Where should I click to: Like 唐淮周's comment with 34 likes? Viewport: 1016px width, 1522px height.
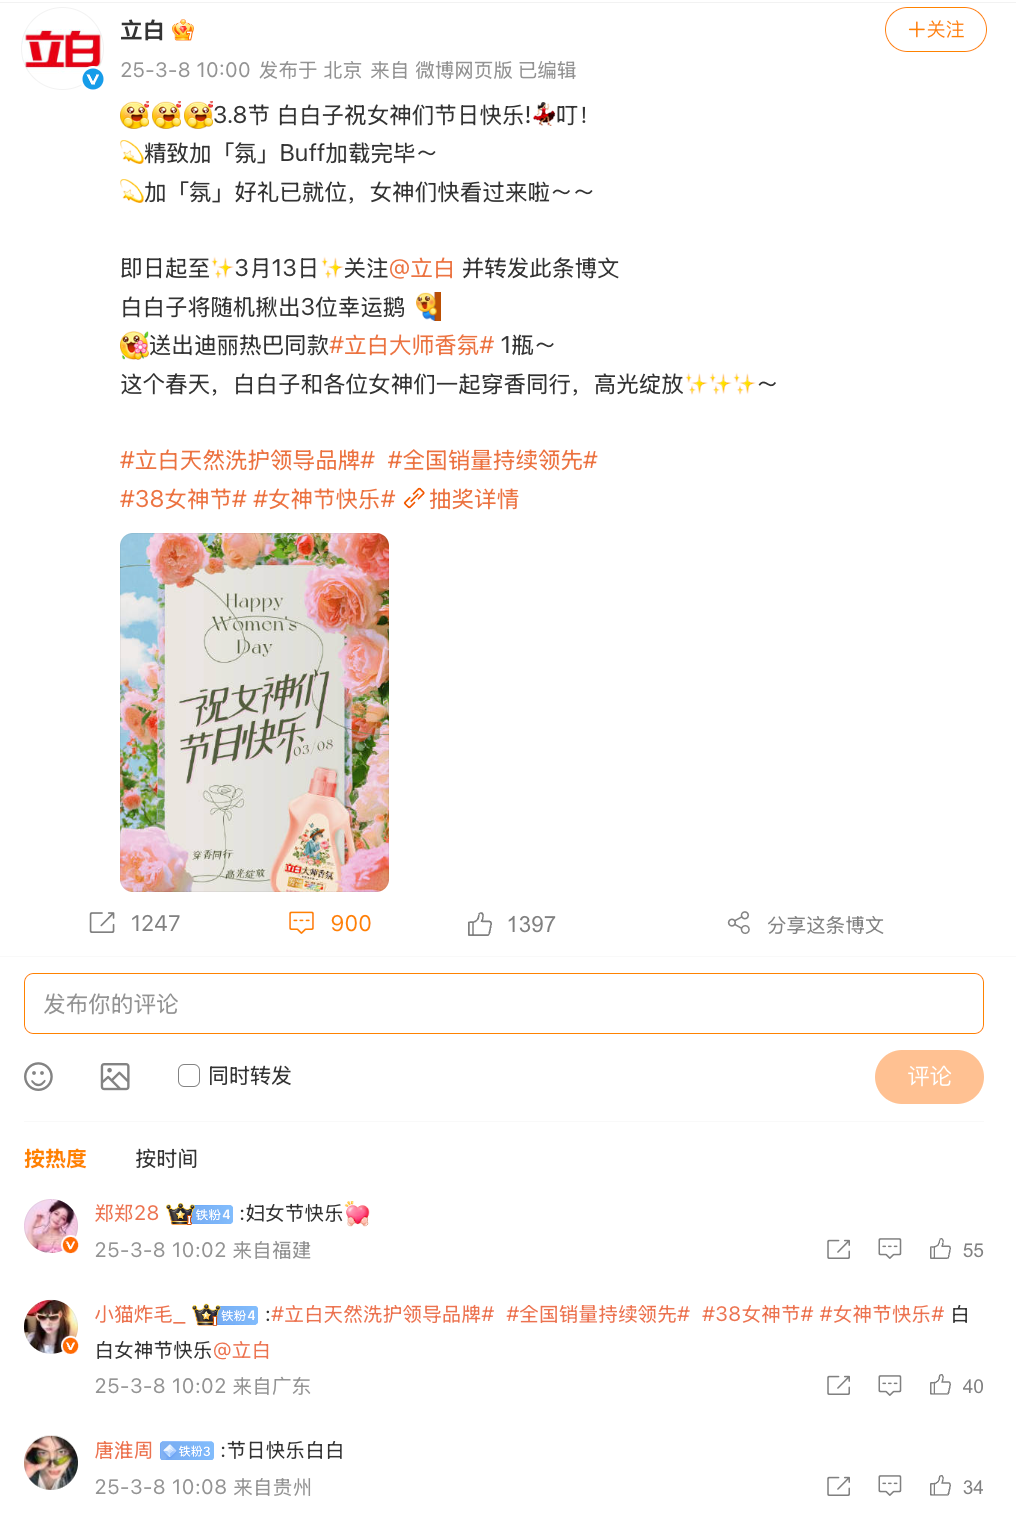[940, 1486]
